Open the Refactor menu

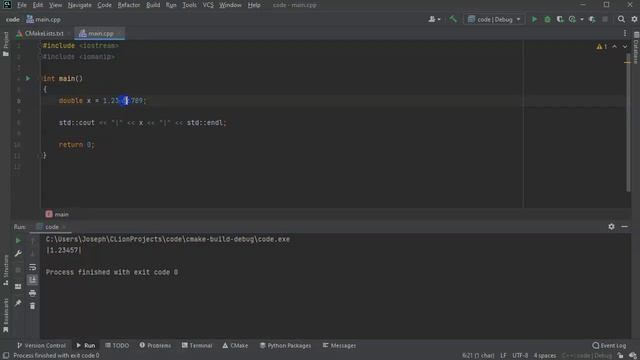(x=129, y=5)
